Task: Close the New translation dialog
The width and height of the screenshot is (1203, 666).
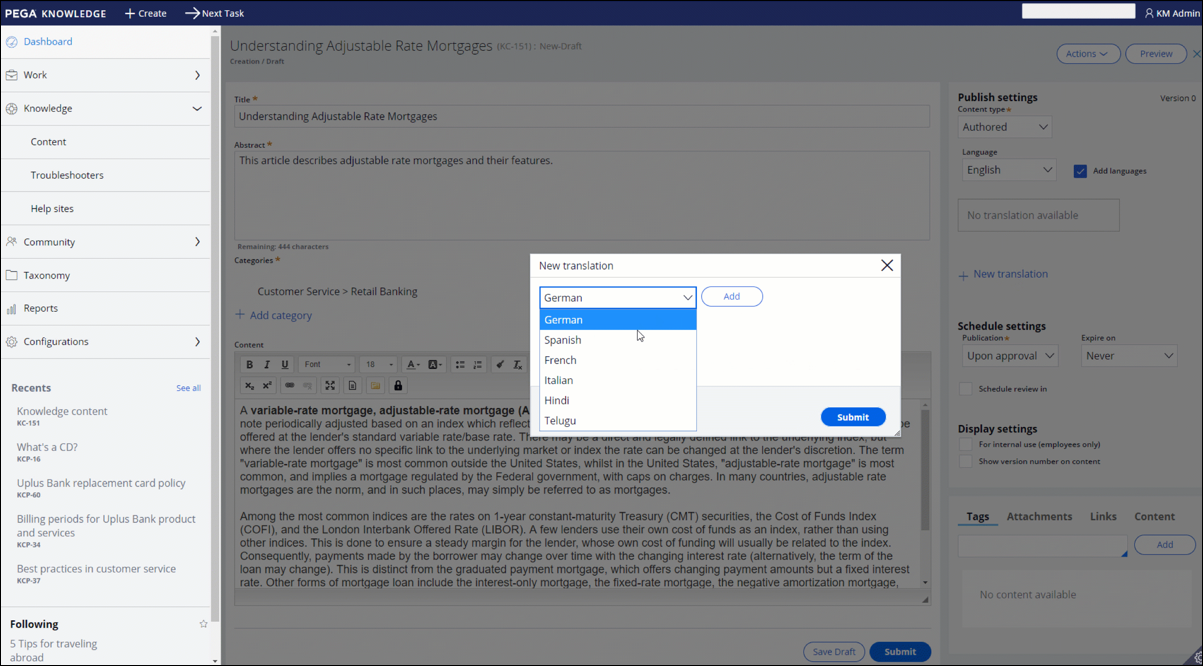Action: (886, 266)
